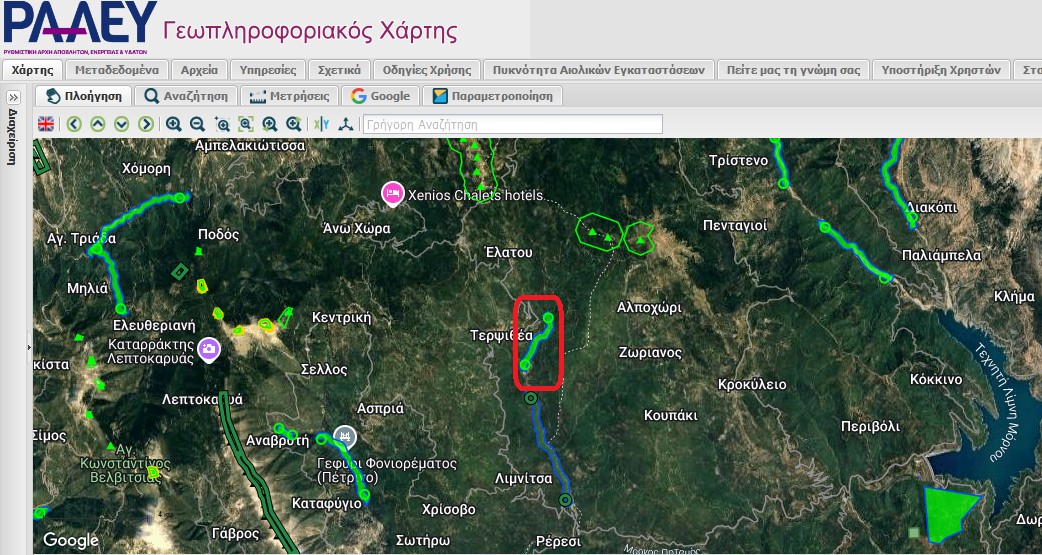
Task: Select the zoom out magnifier tool
Action: tap(197, 124)
